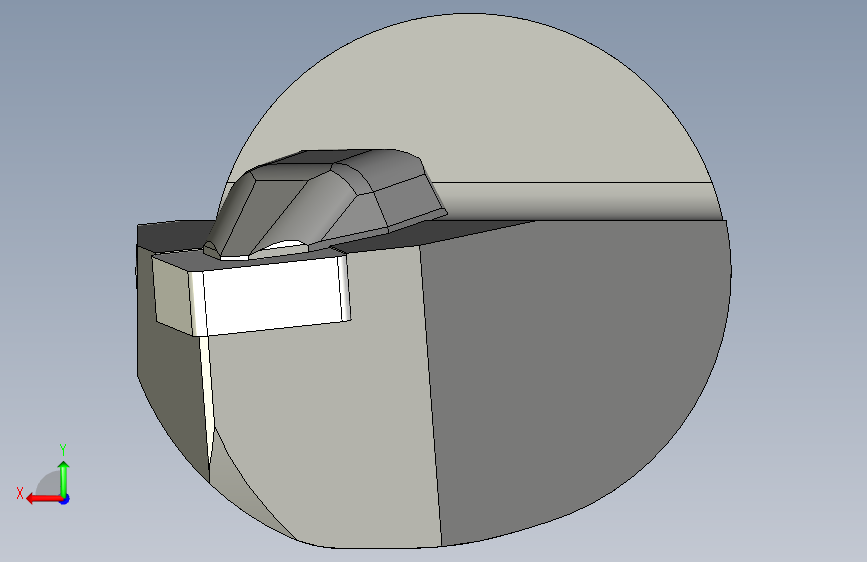Image resolution: width=867 pixels, height=562 pixels.
Task: Select the bright white insert front face
Action: point(272,296)
